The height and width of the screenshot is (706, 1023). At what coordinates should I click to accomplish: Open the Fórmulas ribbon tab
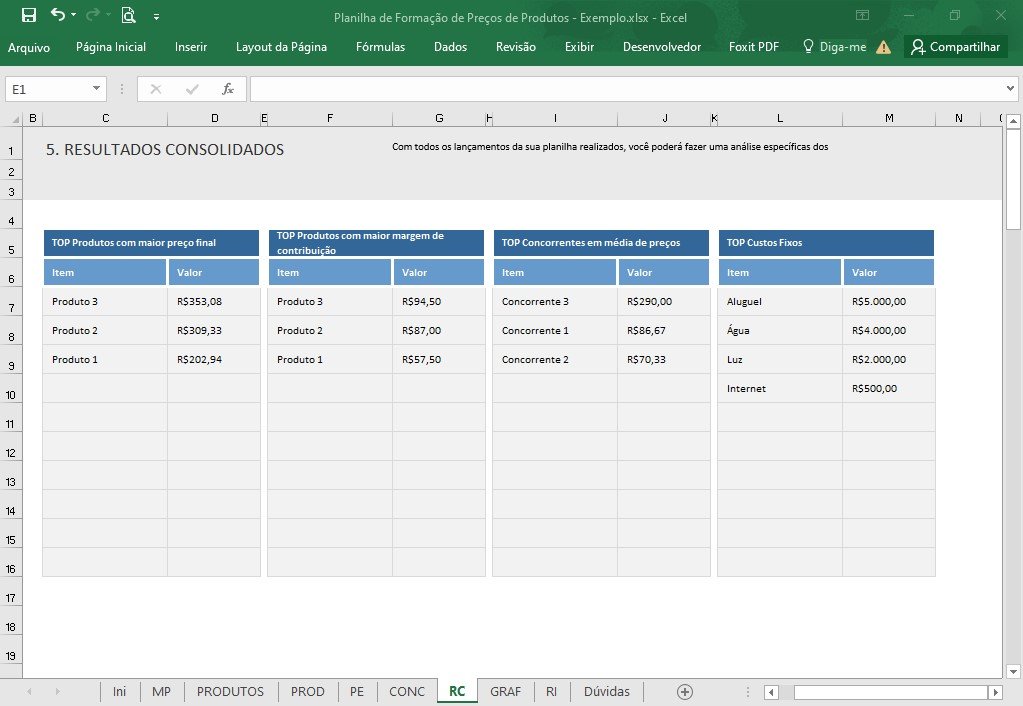click(x=380, y=47)
